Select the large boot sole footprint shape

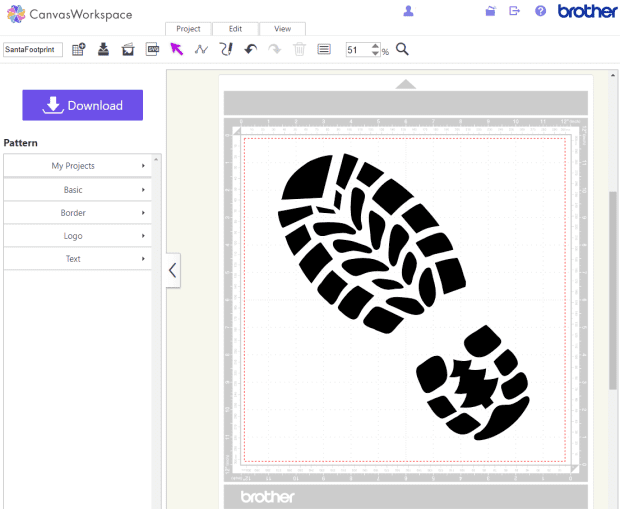click(372, 243)
